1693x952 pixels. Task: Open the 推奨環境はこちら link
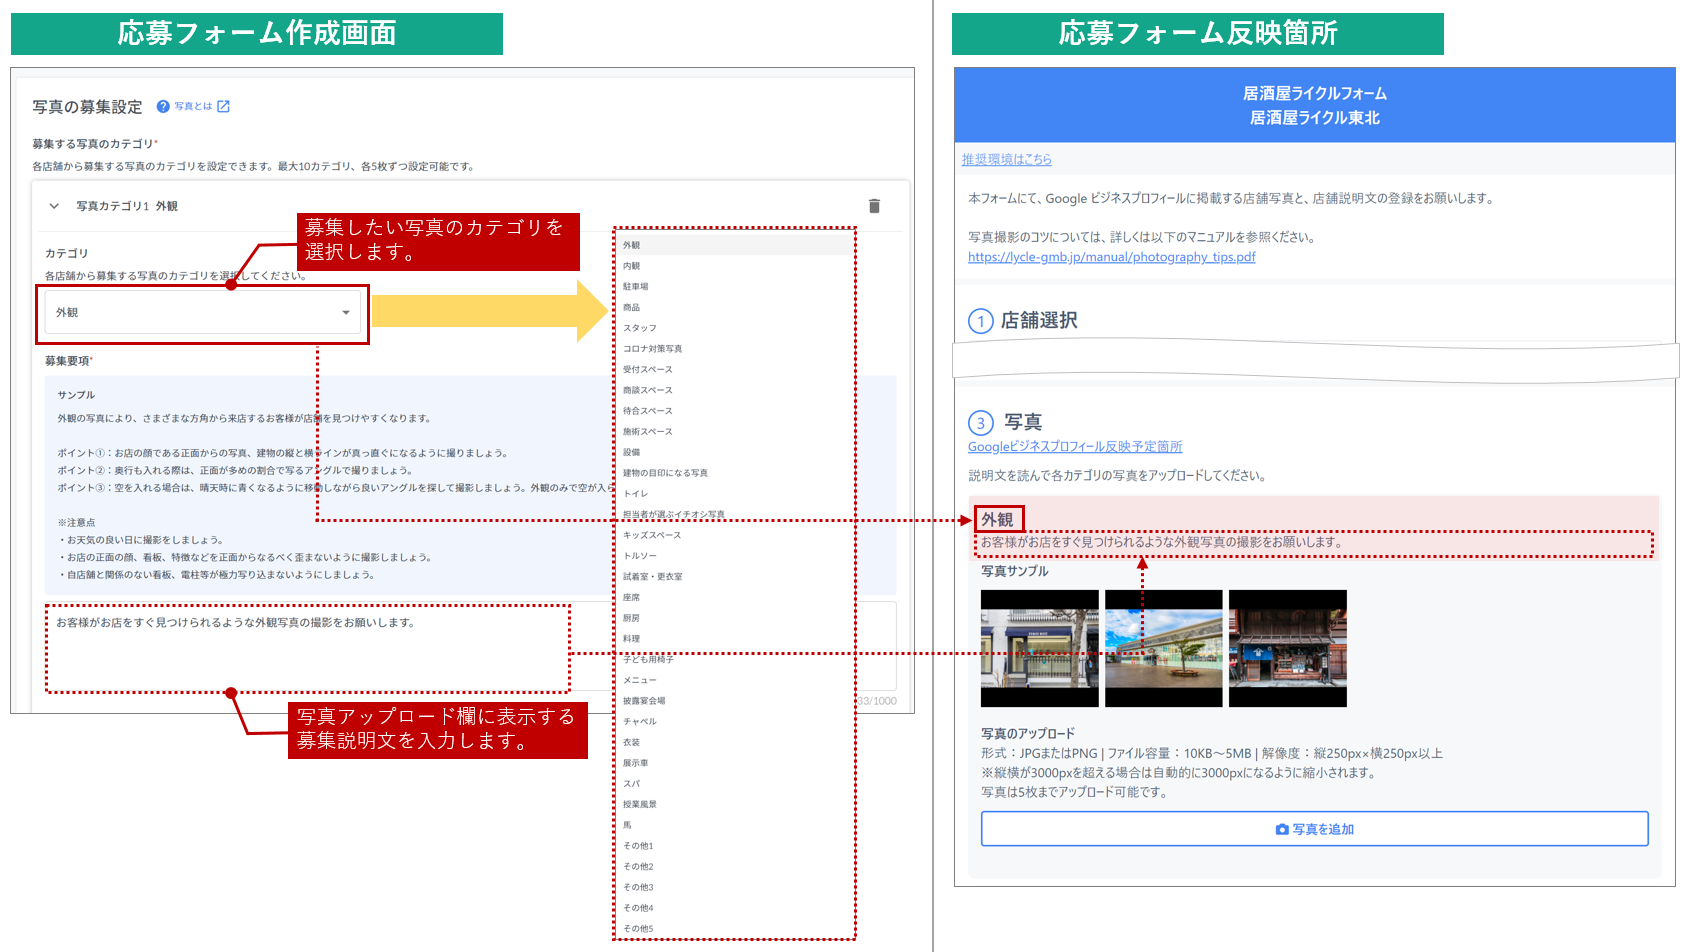[x=1006, y=160]
